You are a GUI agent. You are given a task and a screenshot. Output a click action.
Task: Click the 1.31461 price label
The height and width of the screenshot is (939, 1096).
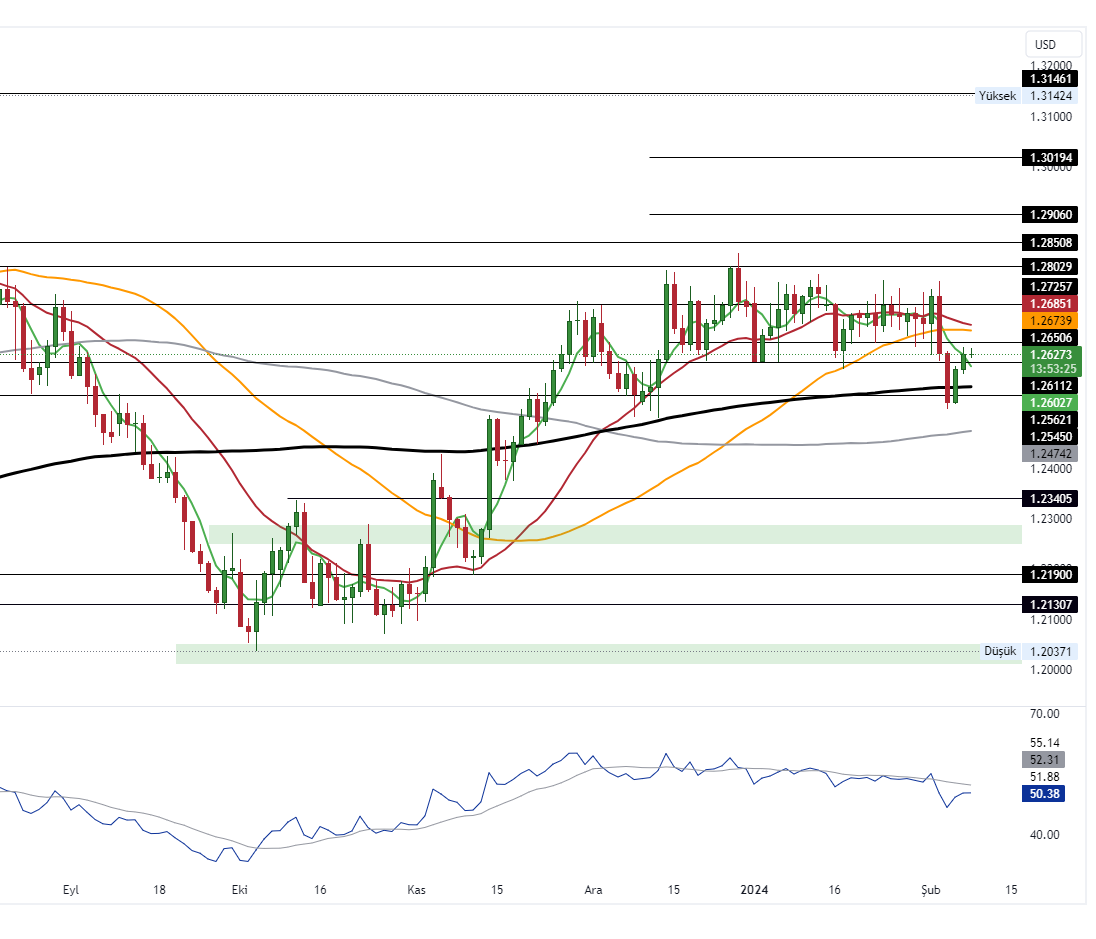[x=1050, y=79]
